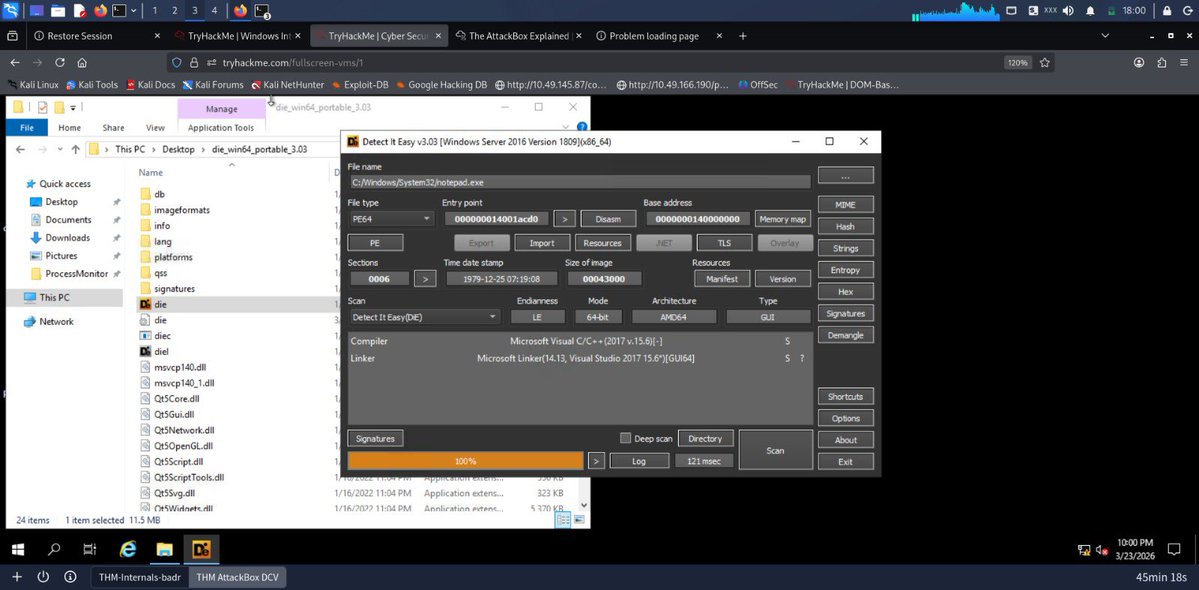Open the Demangle tool
Image resolution: width=1199 pixels, height=590 pixels.
pyautogui.click(x=845, y=335)
